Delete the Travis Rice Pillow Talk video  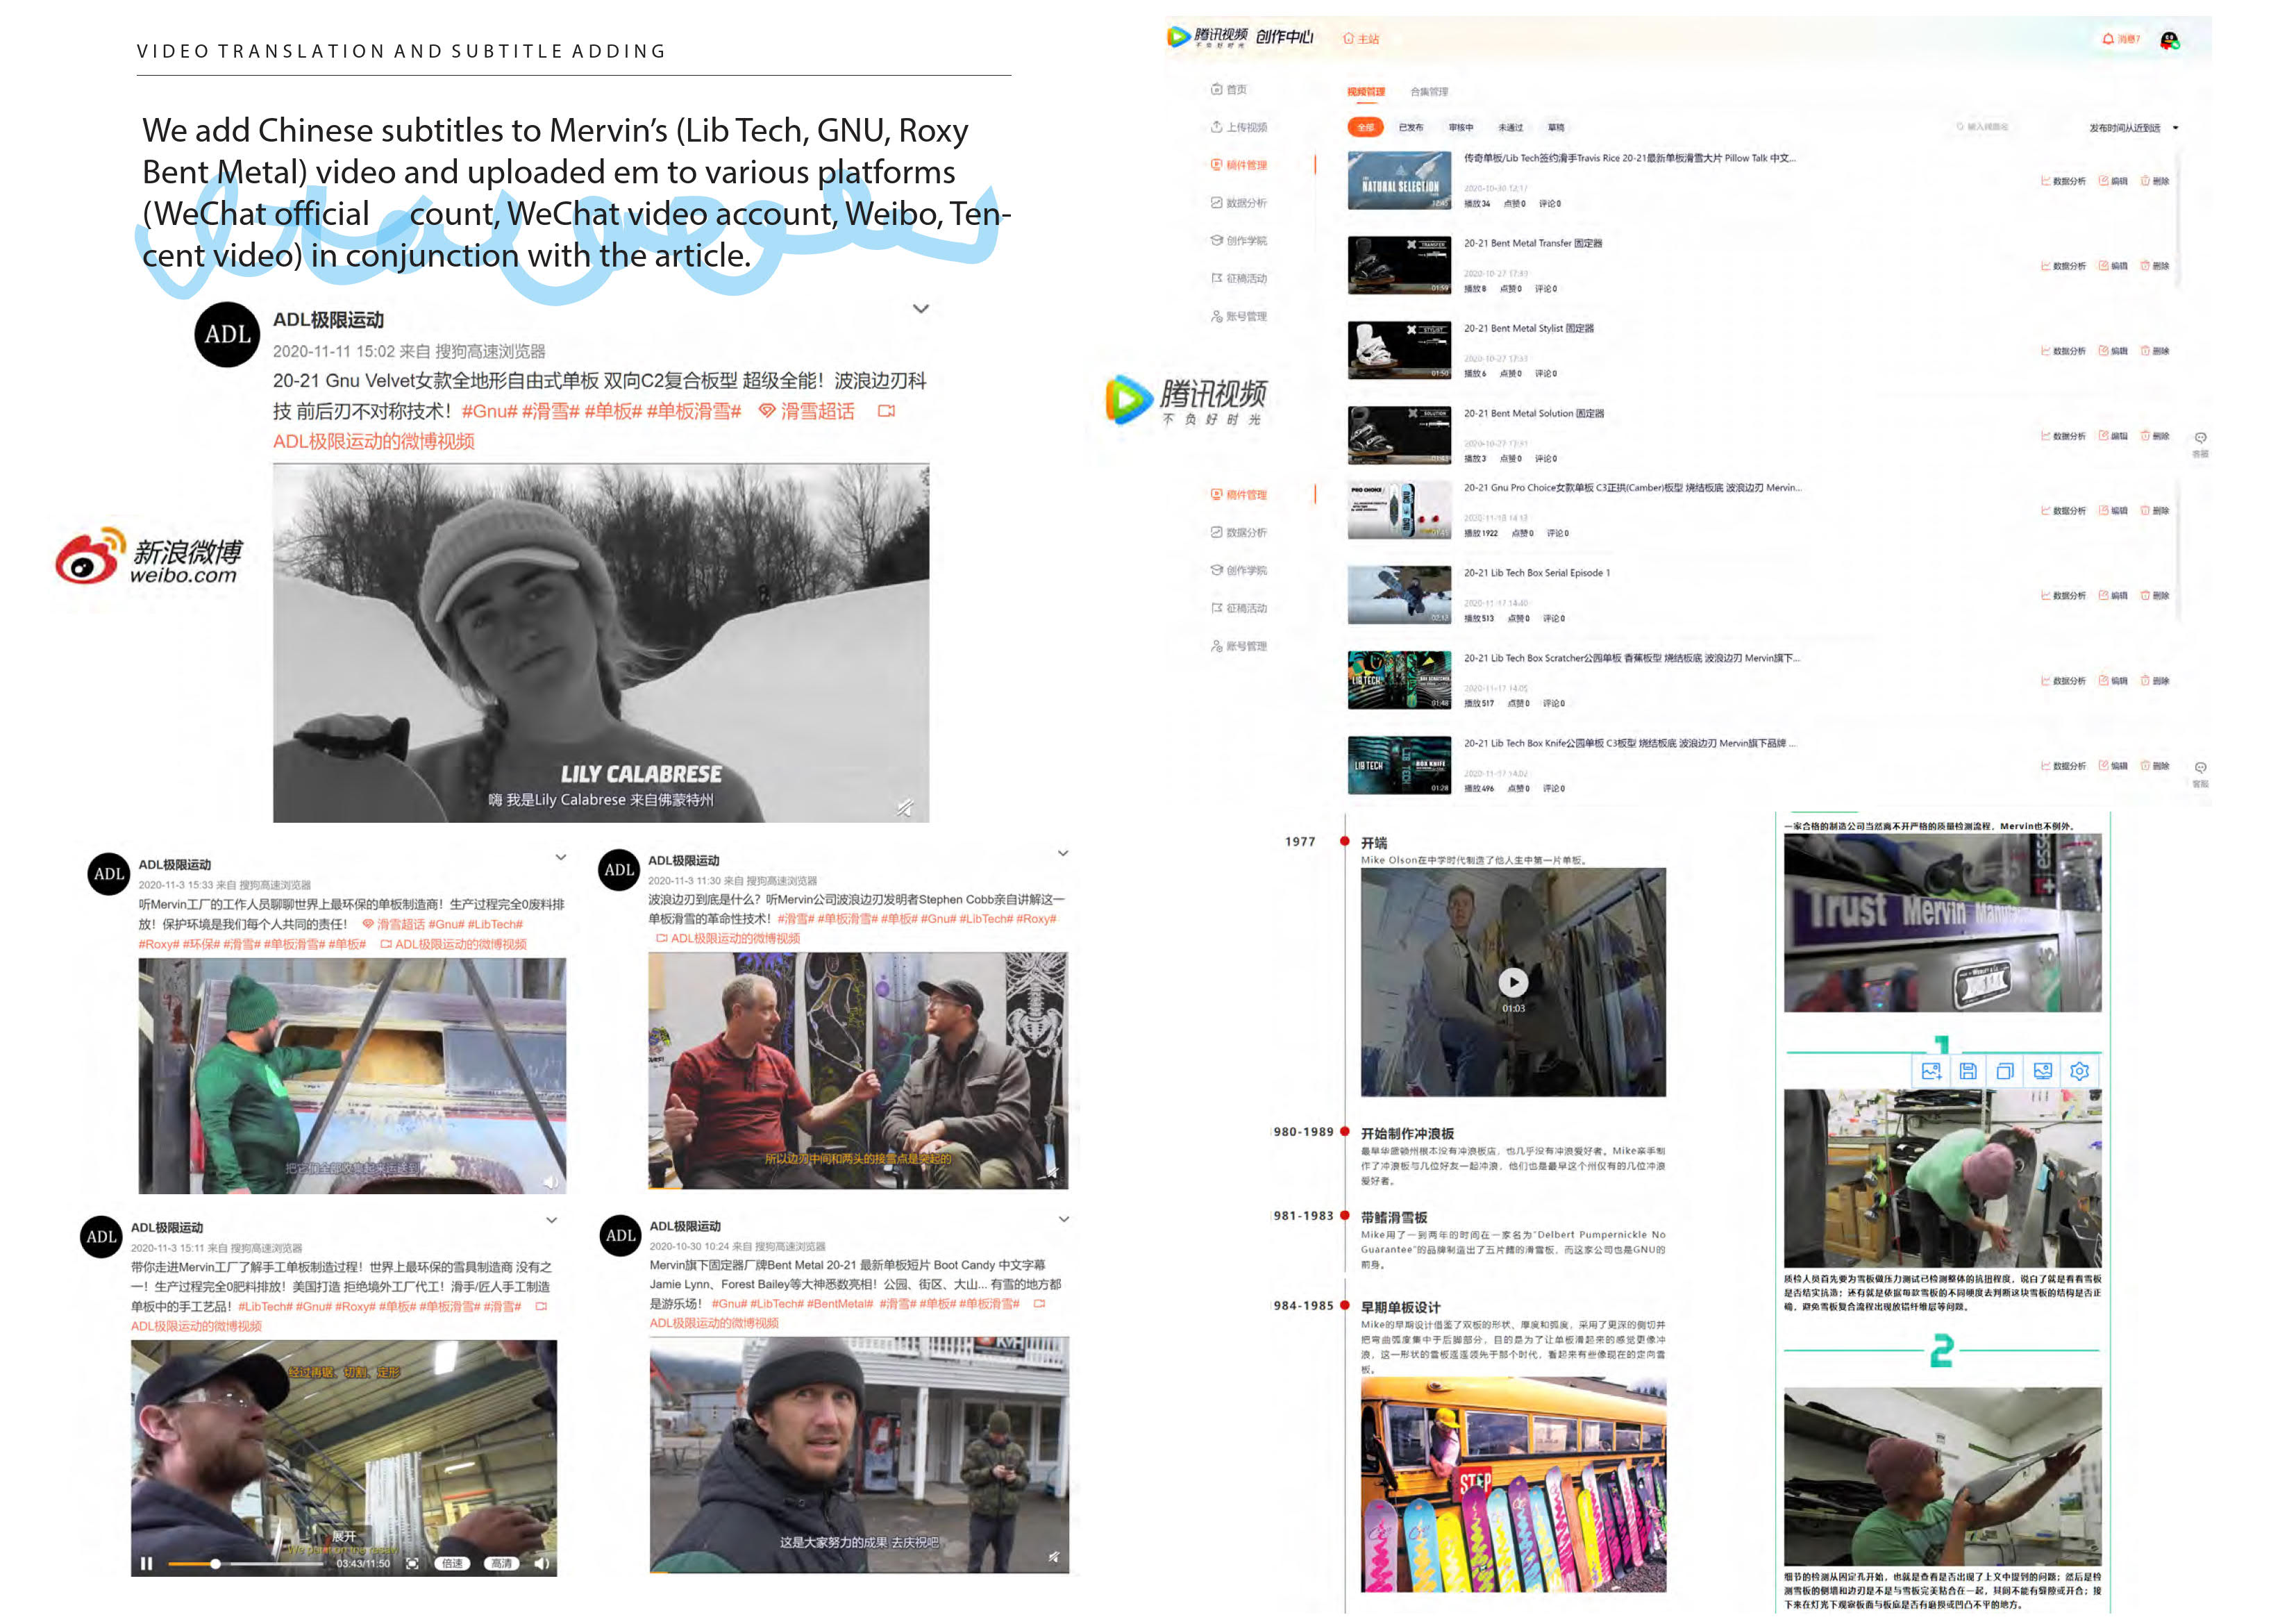coord(2155,181)
